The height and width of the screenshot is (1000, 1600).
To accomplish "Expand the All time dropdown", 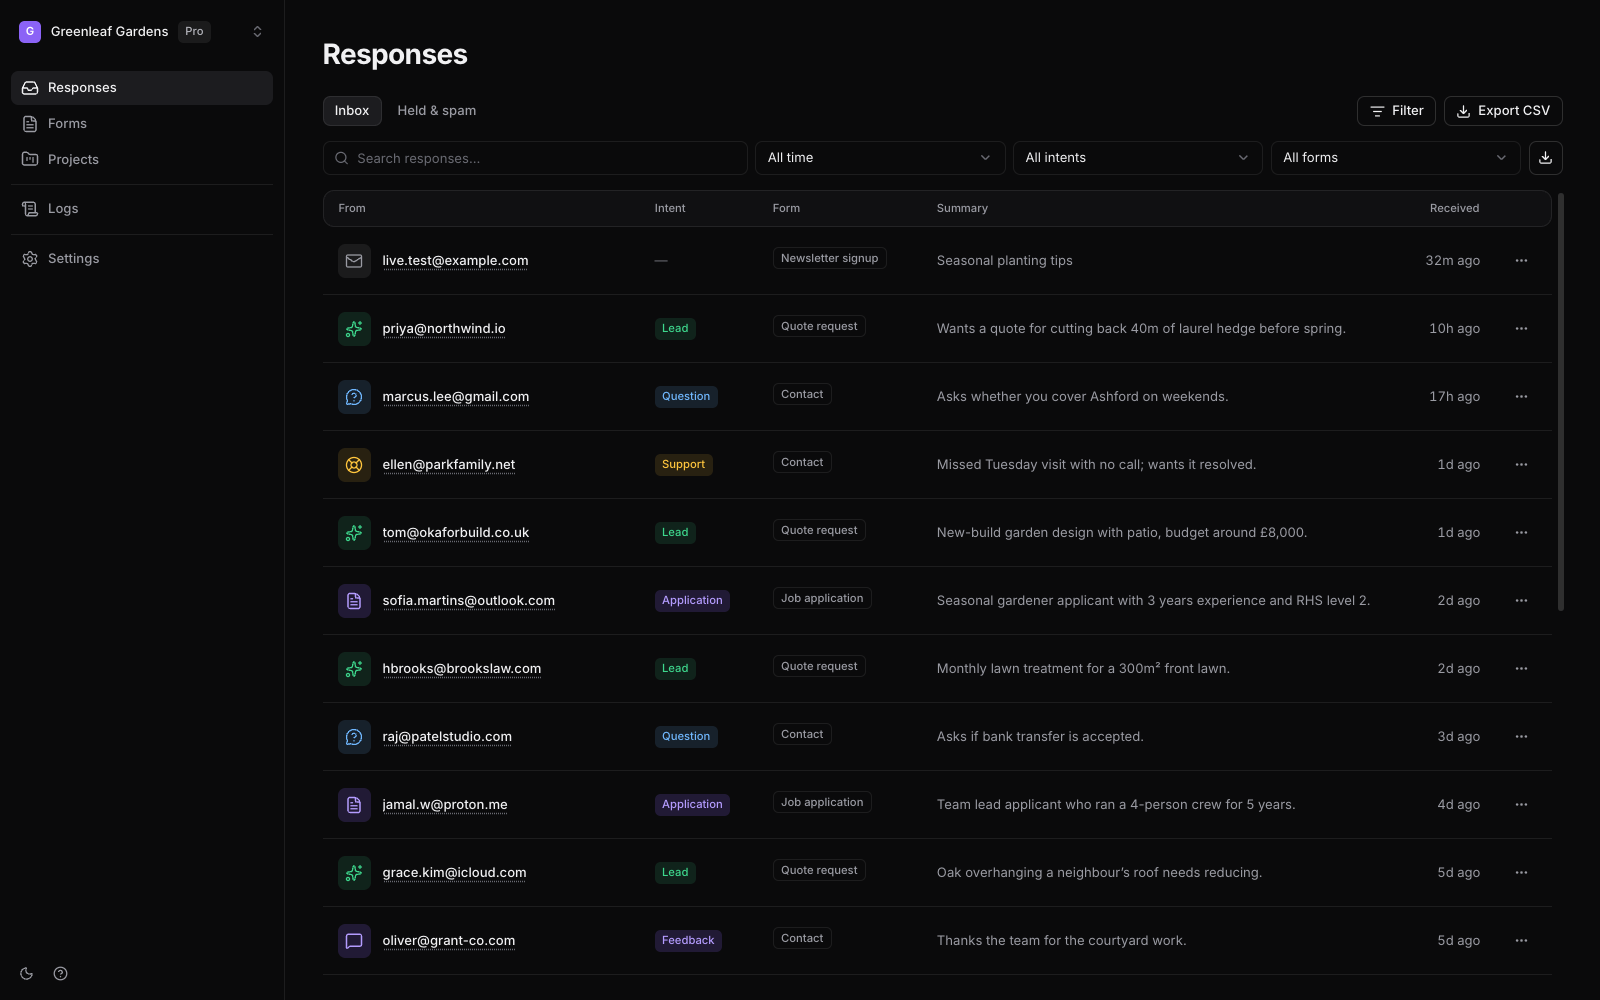I will [x=879, y=158].
